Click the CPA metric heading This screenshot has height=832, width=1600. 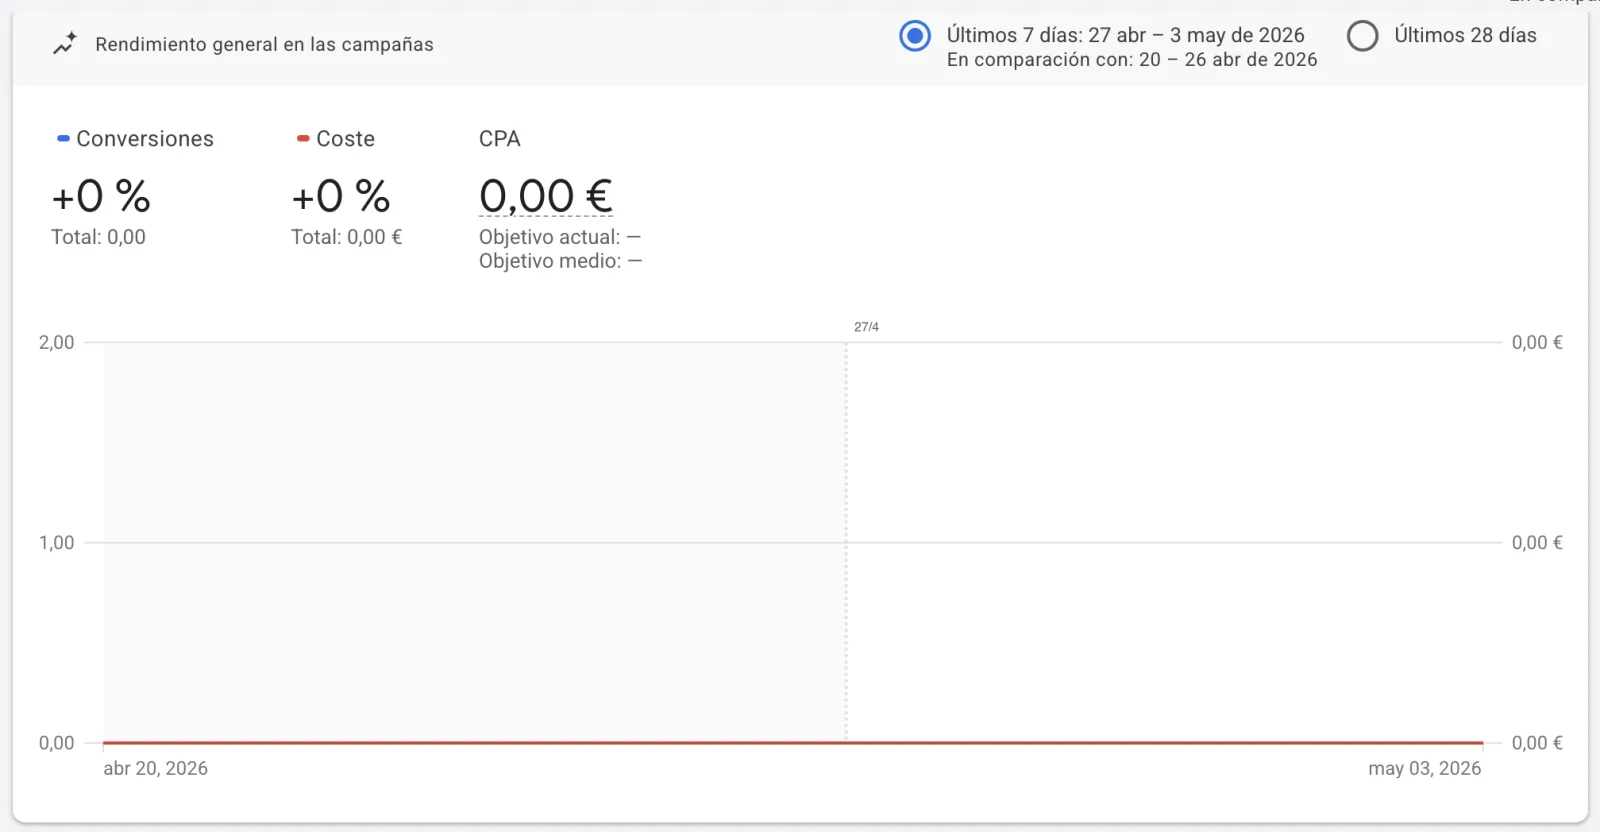point(500,139)
